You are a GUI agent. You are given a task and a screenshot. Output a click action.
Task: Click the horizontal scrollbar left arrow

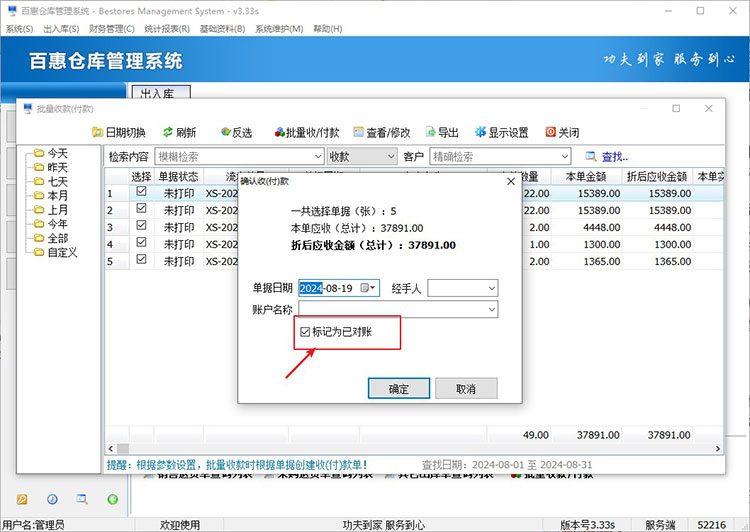coord(111,449)
